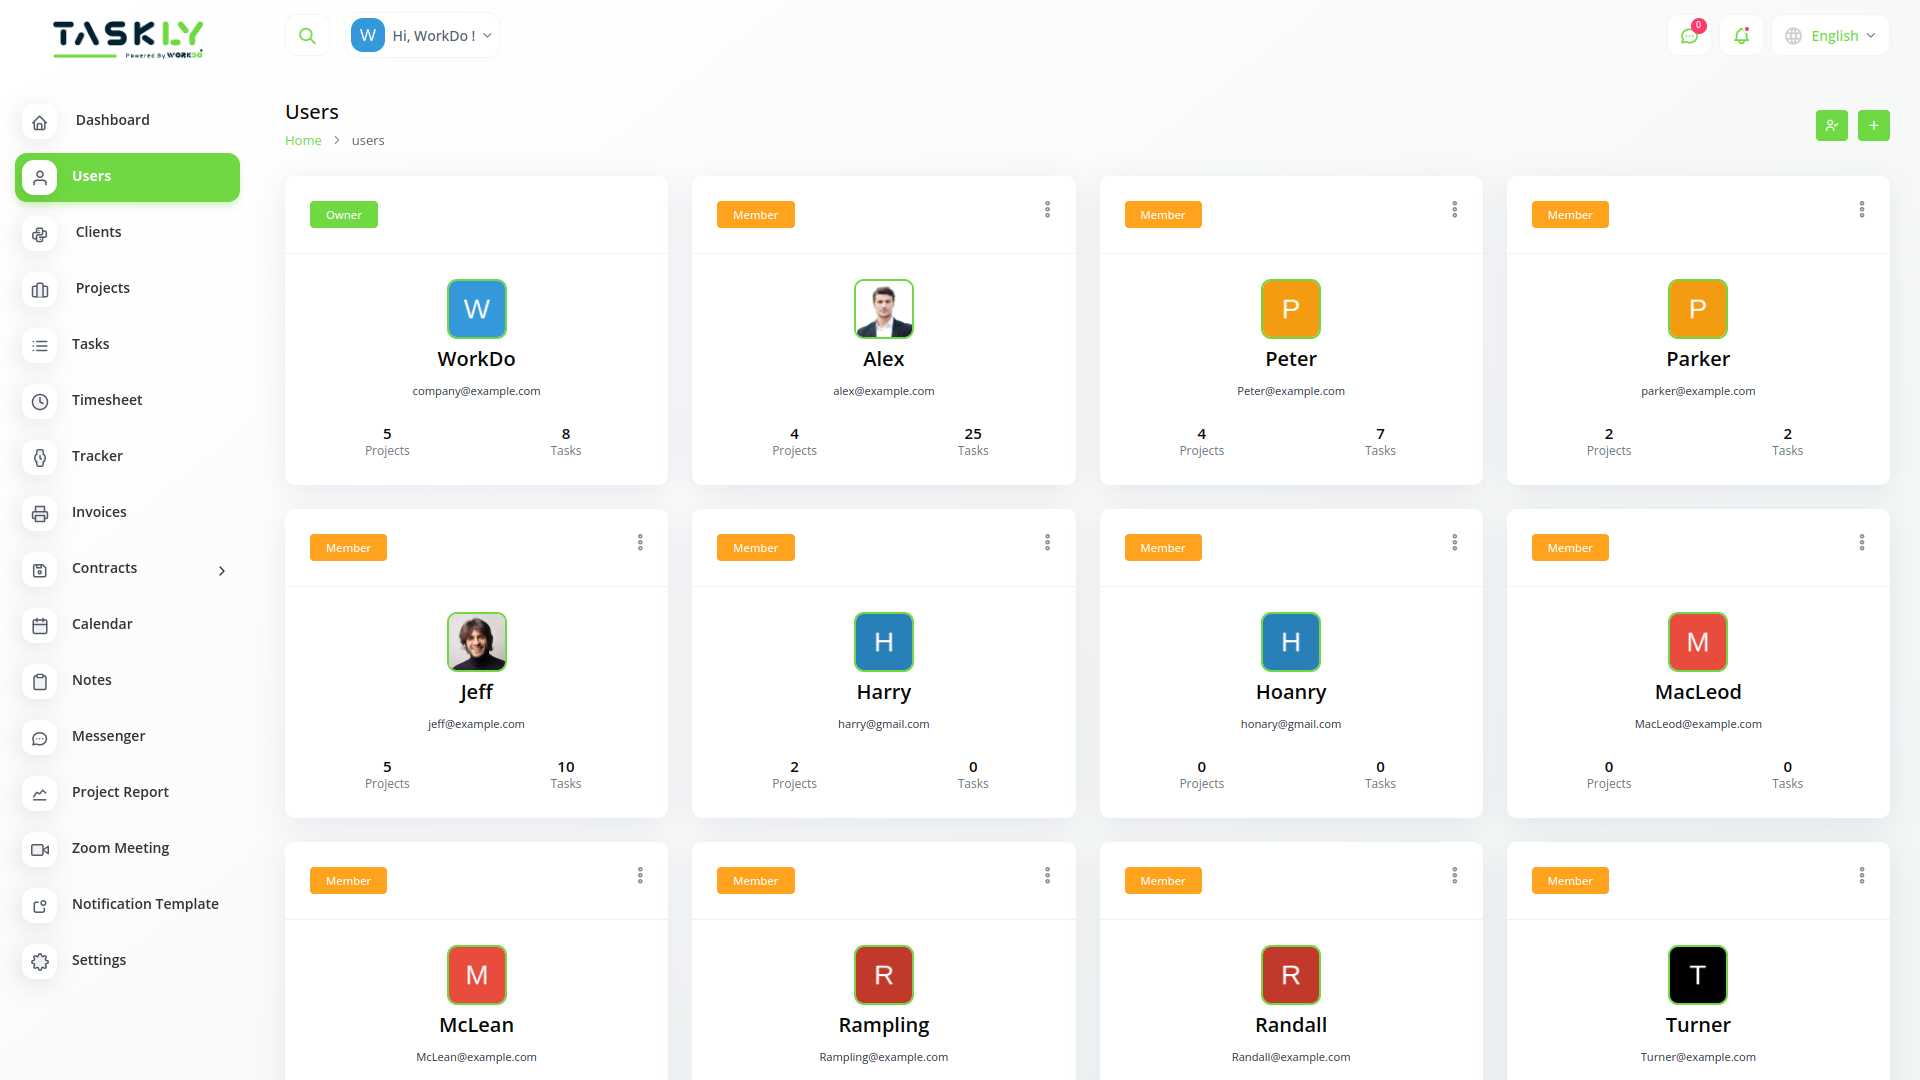Viewport: 1920px width, 1080px height.
Task: Open the three-dot menu on Alex's card
Action: tap(1047, 209)
